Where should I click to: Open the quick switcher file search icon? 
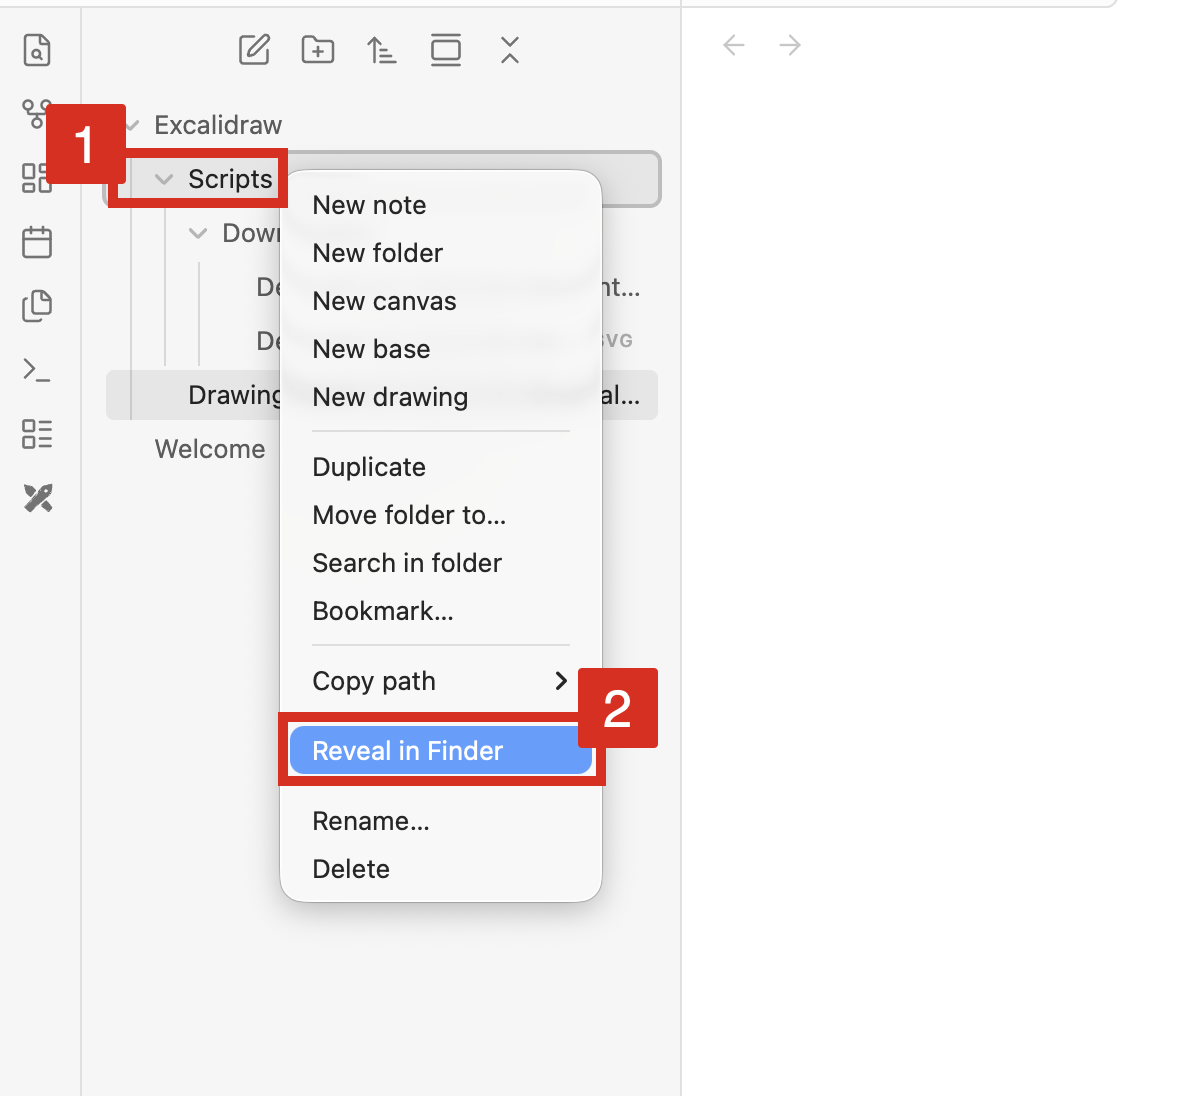[37, 51]
